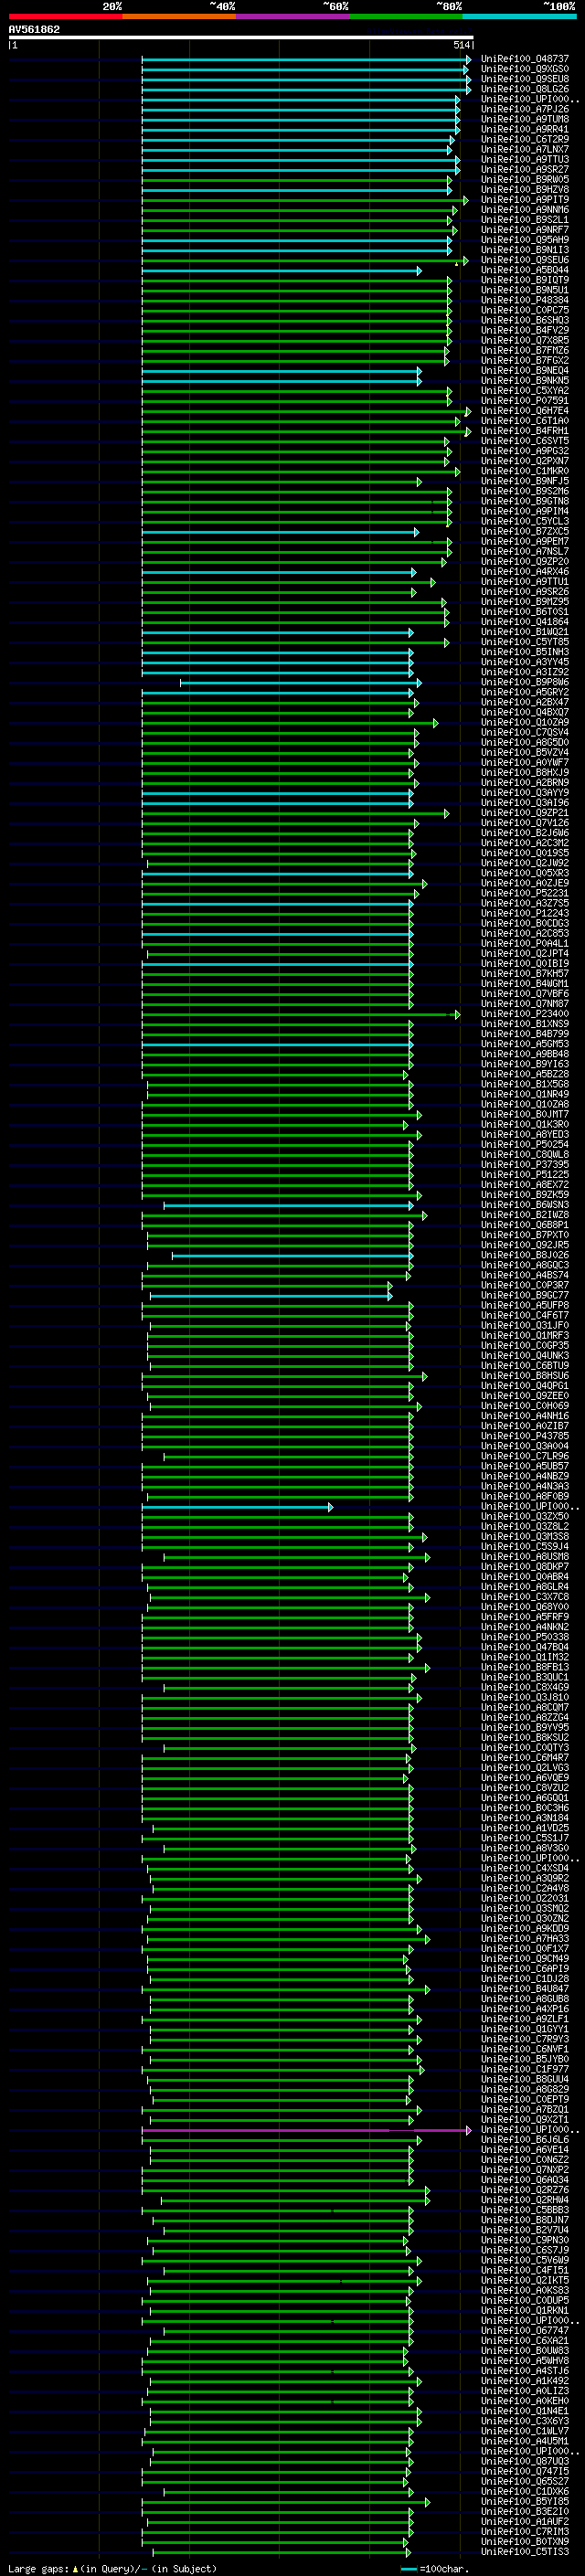
Task: Select label UniRef100_C6T2R9
Action: point(525,139)
